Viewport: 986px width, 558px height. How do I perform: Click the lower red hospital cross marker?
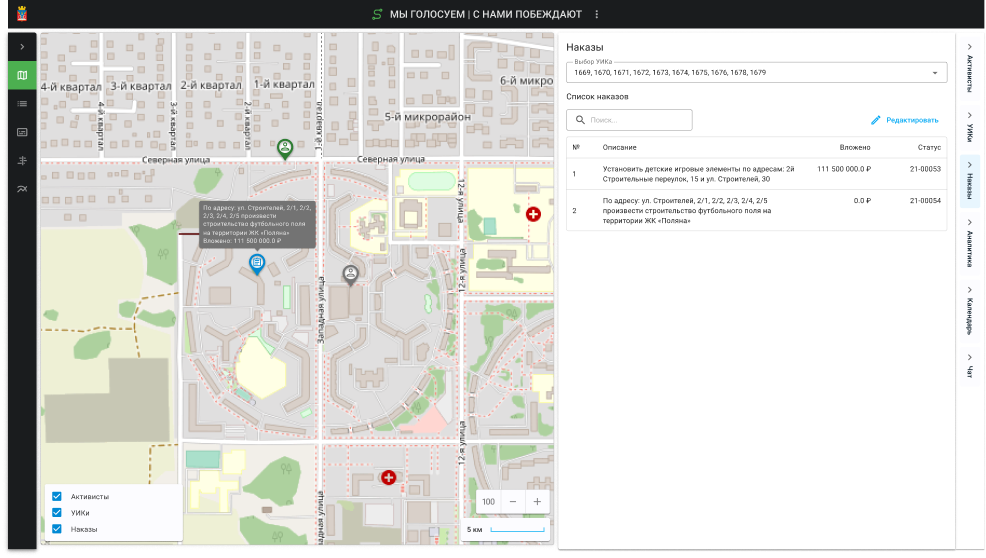point(389,477)
